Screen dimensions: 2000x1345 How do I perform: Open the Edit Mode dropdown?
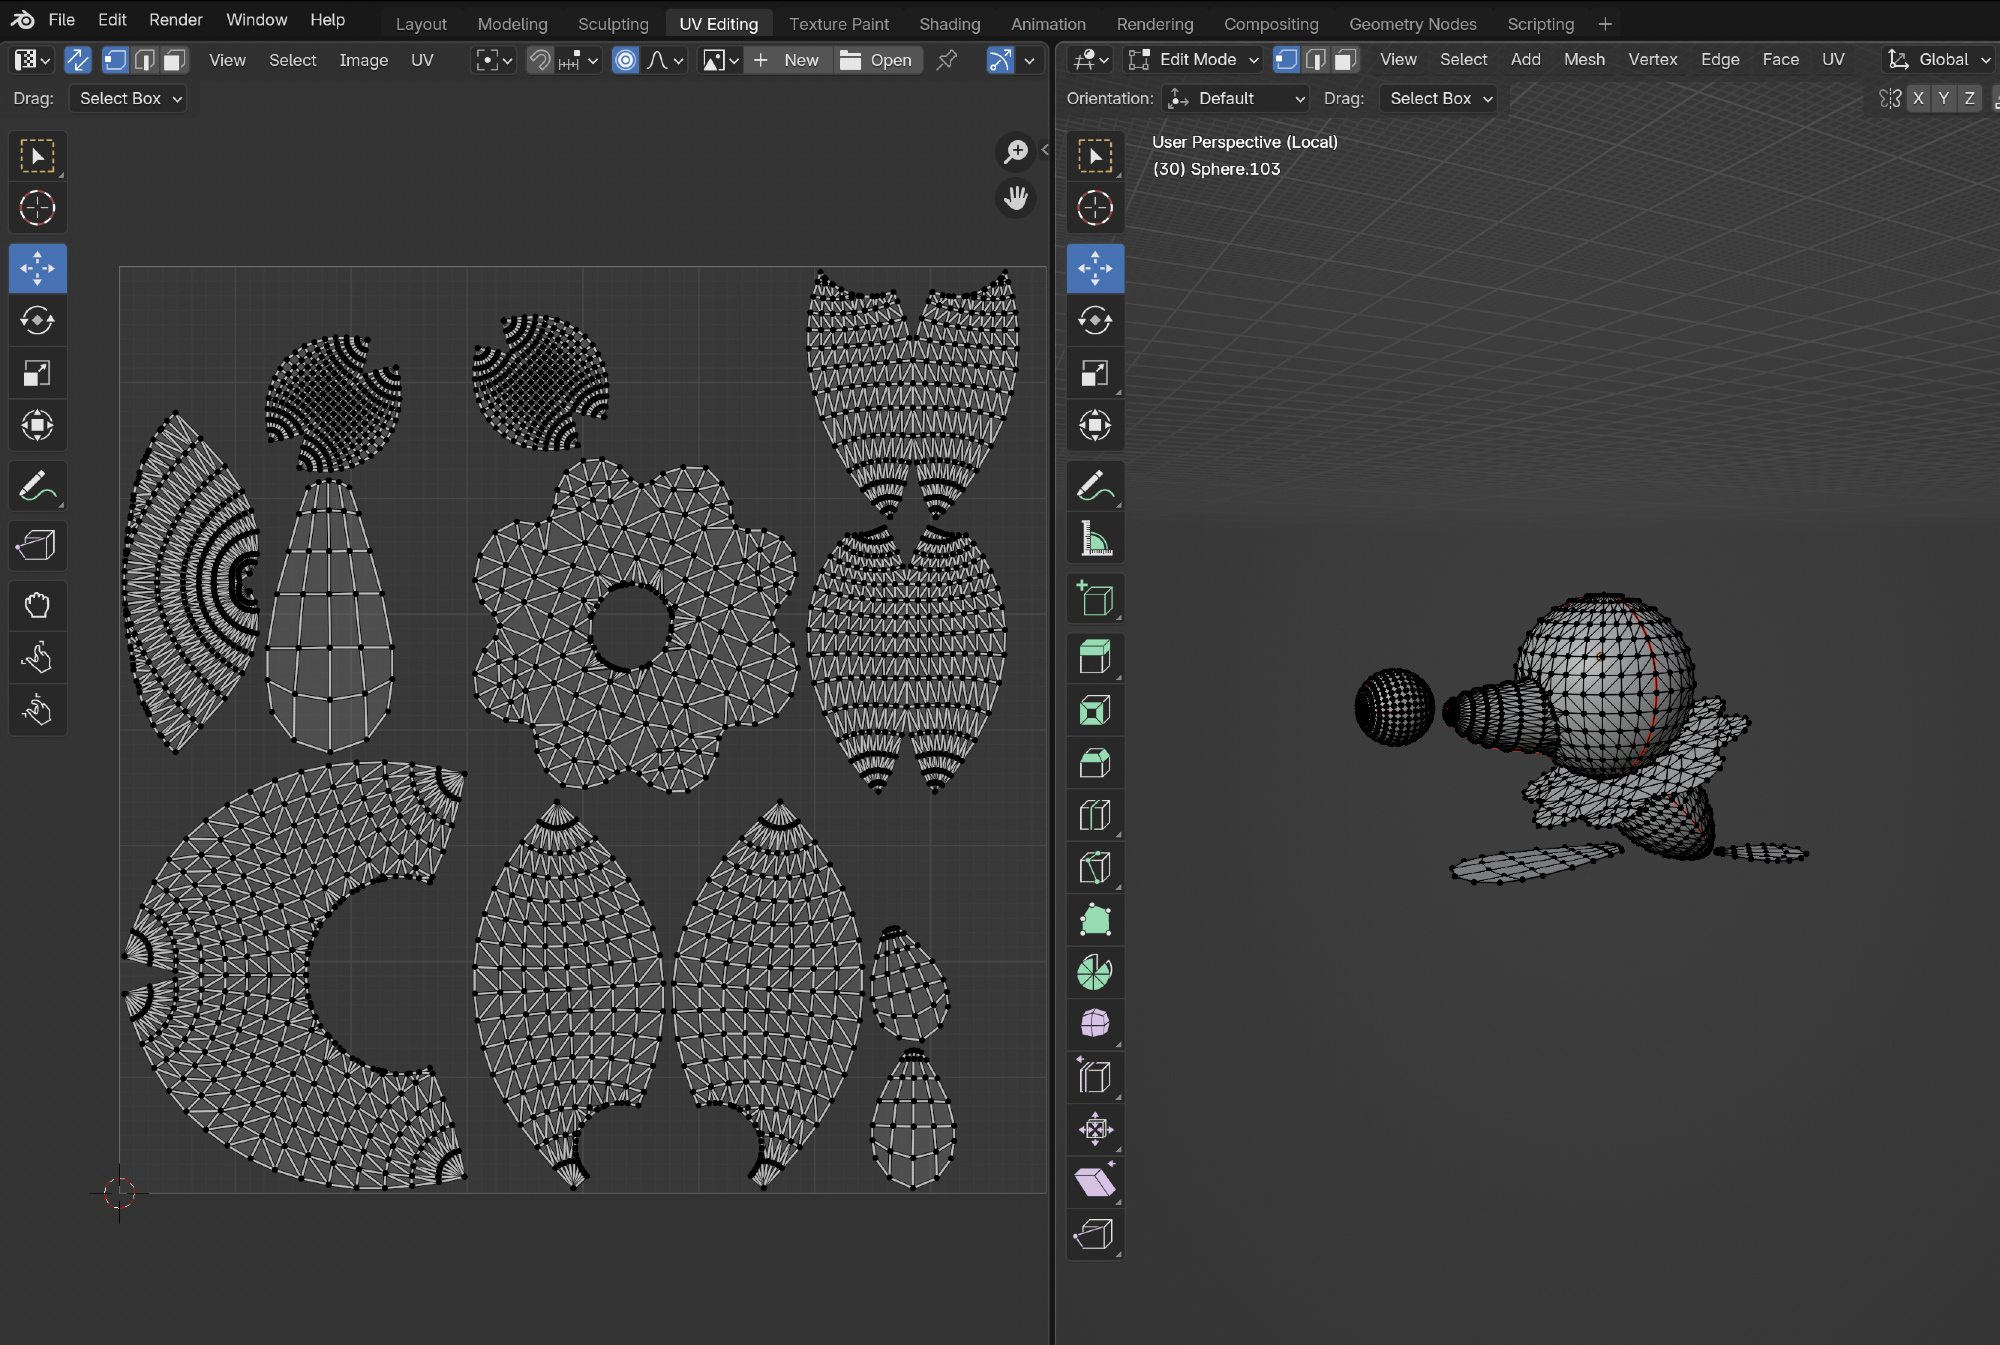[1194, 60]
